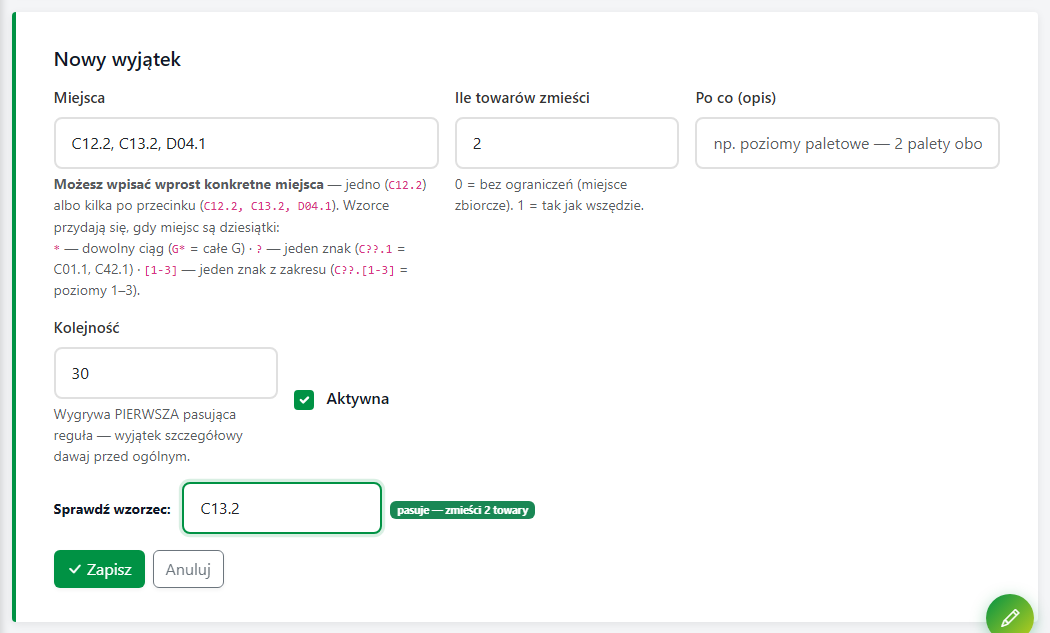
Task: Save the exception with Zapisz button
Action: [99, 569]
